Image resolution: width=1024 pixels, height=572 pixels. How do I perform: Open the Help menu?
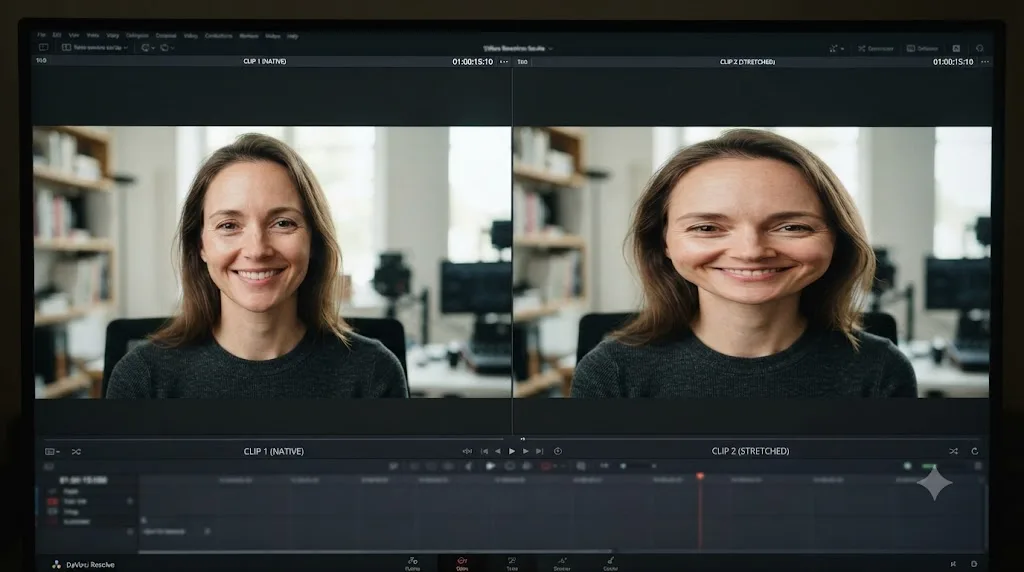[x=293, y=36]
